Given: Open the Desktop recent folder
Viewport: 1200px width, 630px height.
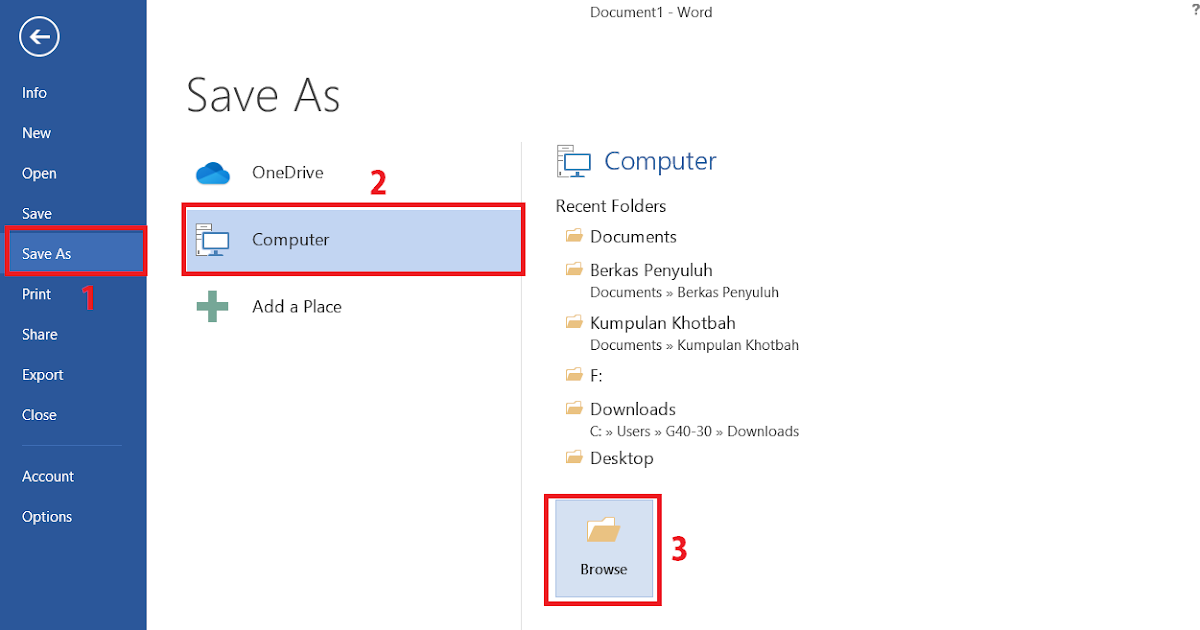Looking at the screenshot, I should click(x=622, y=458).
